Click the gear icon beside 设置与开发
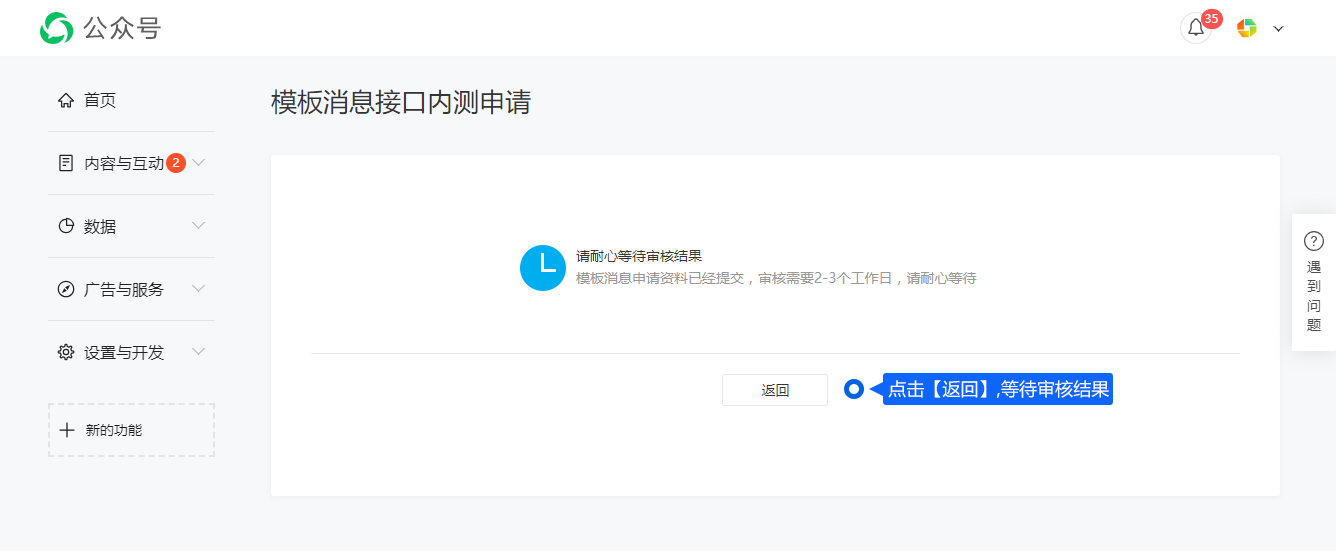Screen dimensions: 1336x551 tap(66, 352)
